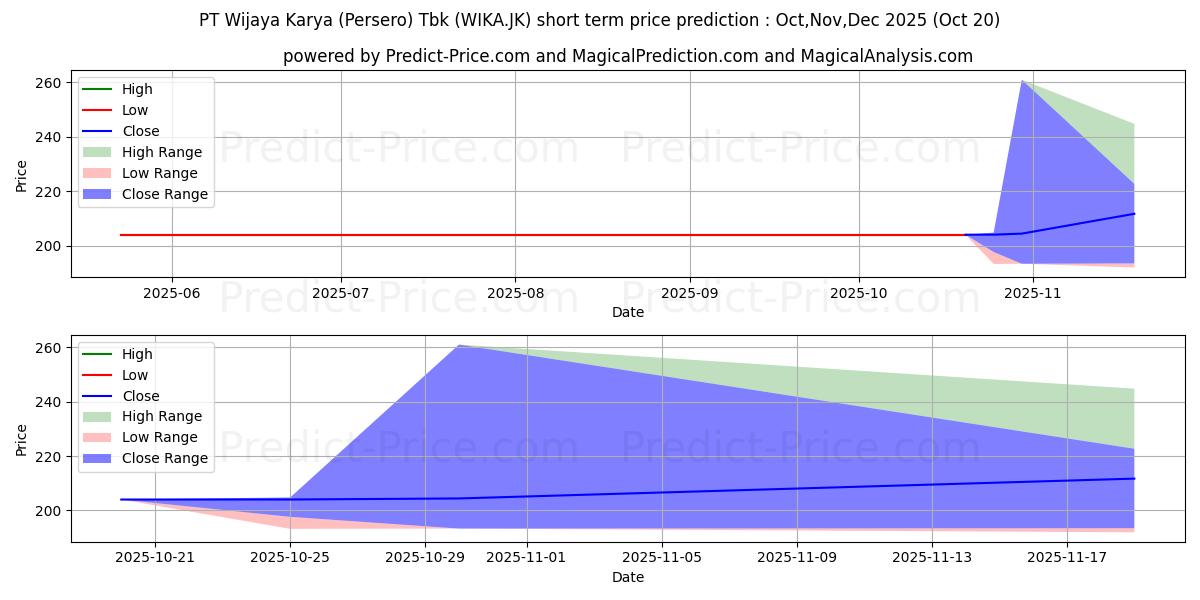
Task: Click the 2025-08 tick label on top chart
Action: tap(515, 293)
